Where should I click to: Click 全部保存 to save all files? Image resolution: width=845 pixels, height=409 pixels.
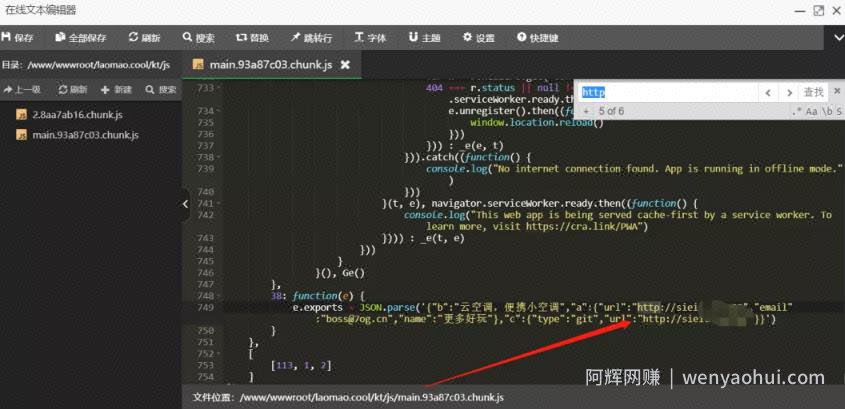click(x=81, y=38)
